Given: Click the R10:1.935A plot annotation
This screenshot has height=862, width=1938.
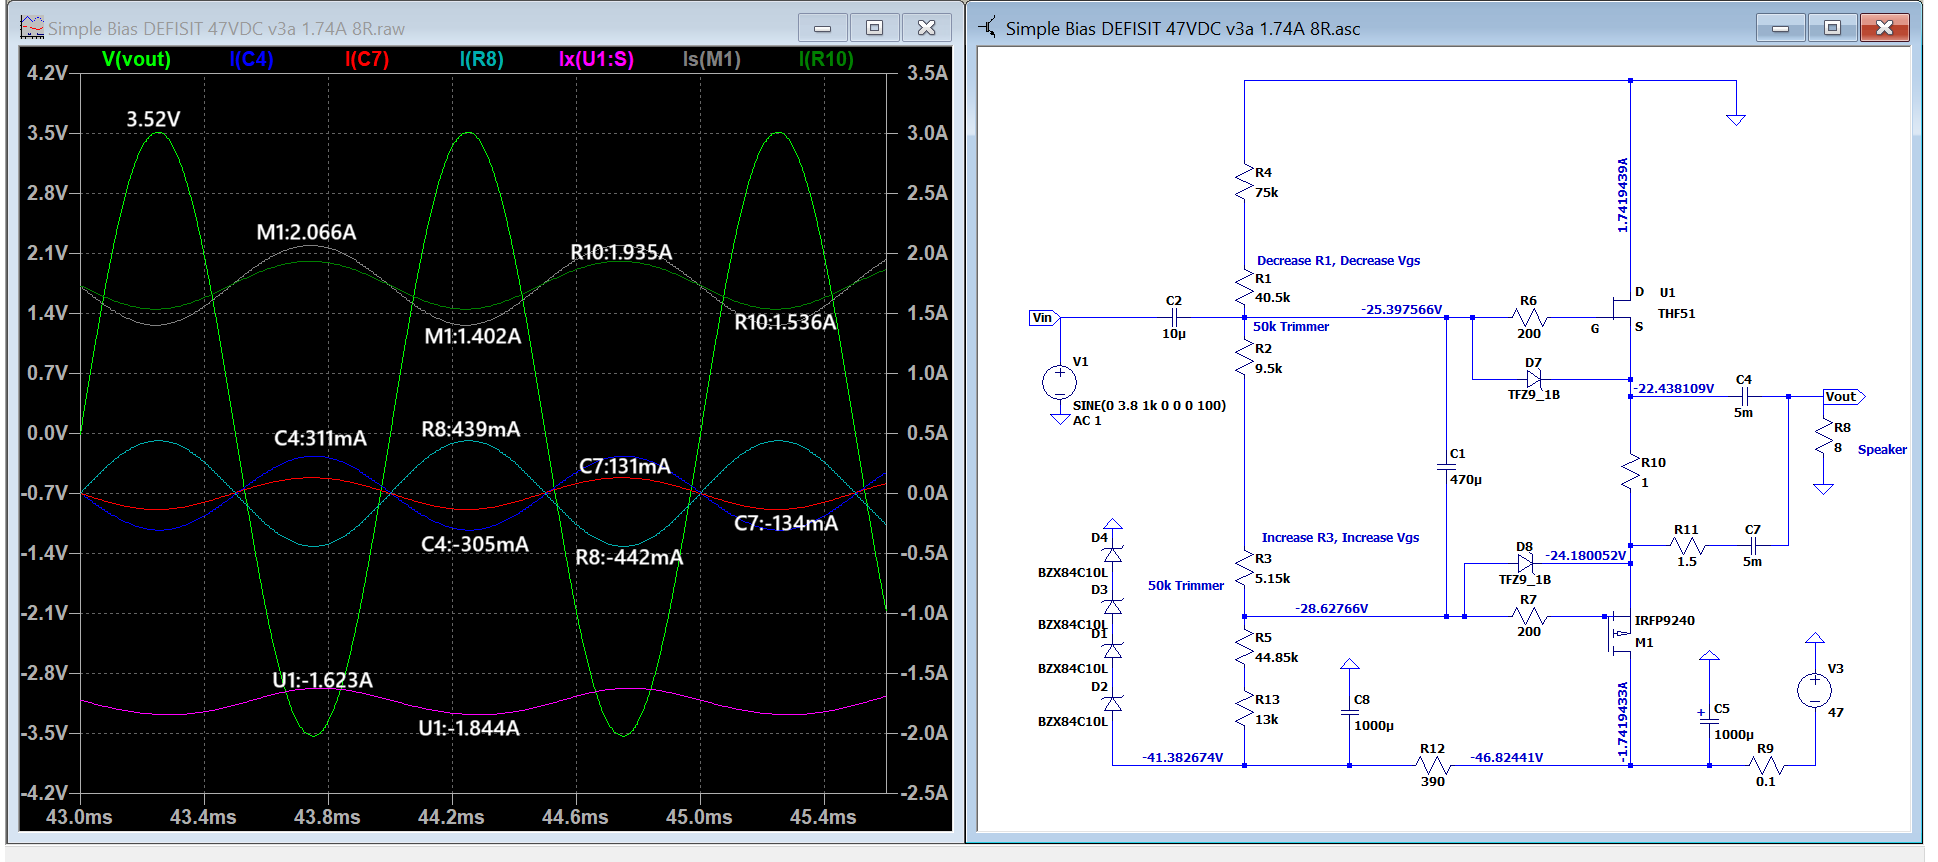Looking at the screenshot, I should [621, 252].
